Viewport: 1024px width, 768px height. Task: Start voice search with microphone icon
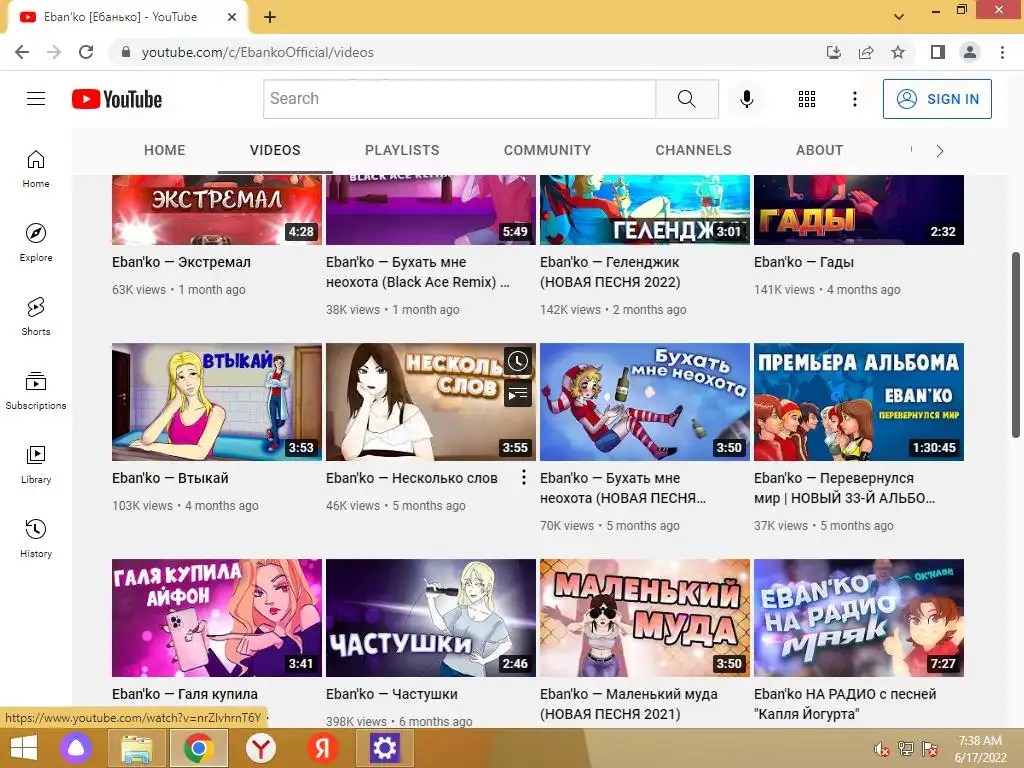point(746,99)
